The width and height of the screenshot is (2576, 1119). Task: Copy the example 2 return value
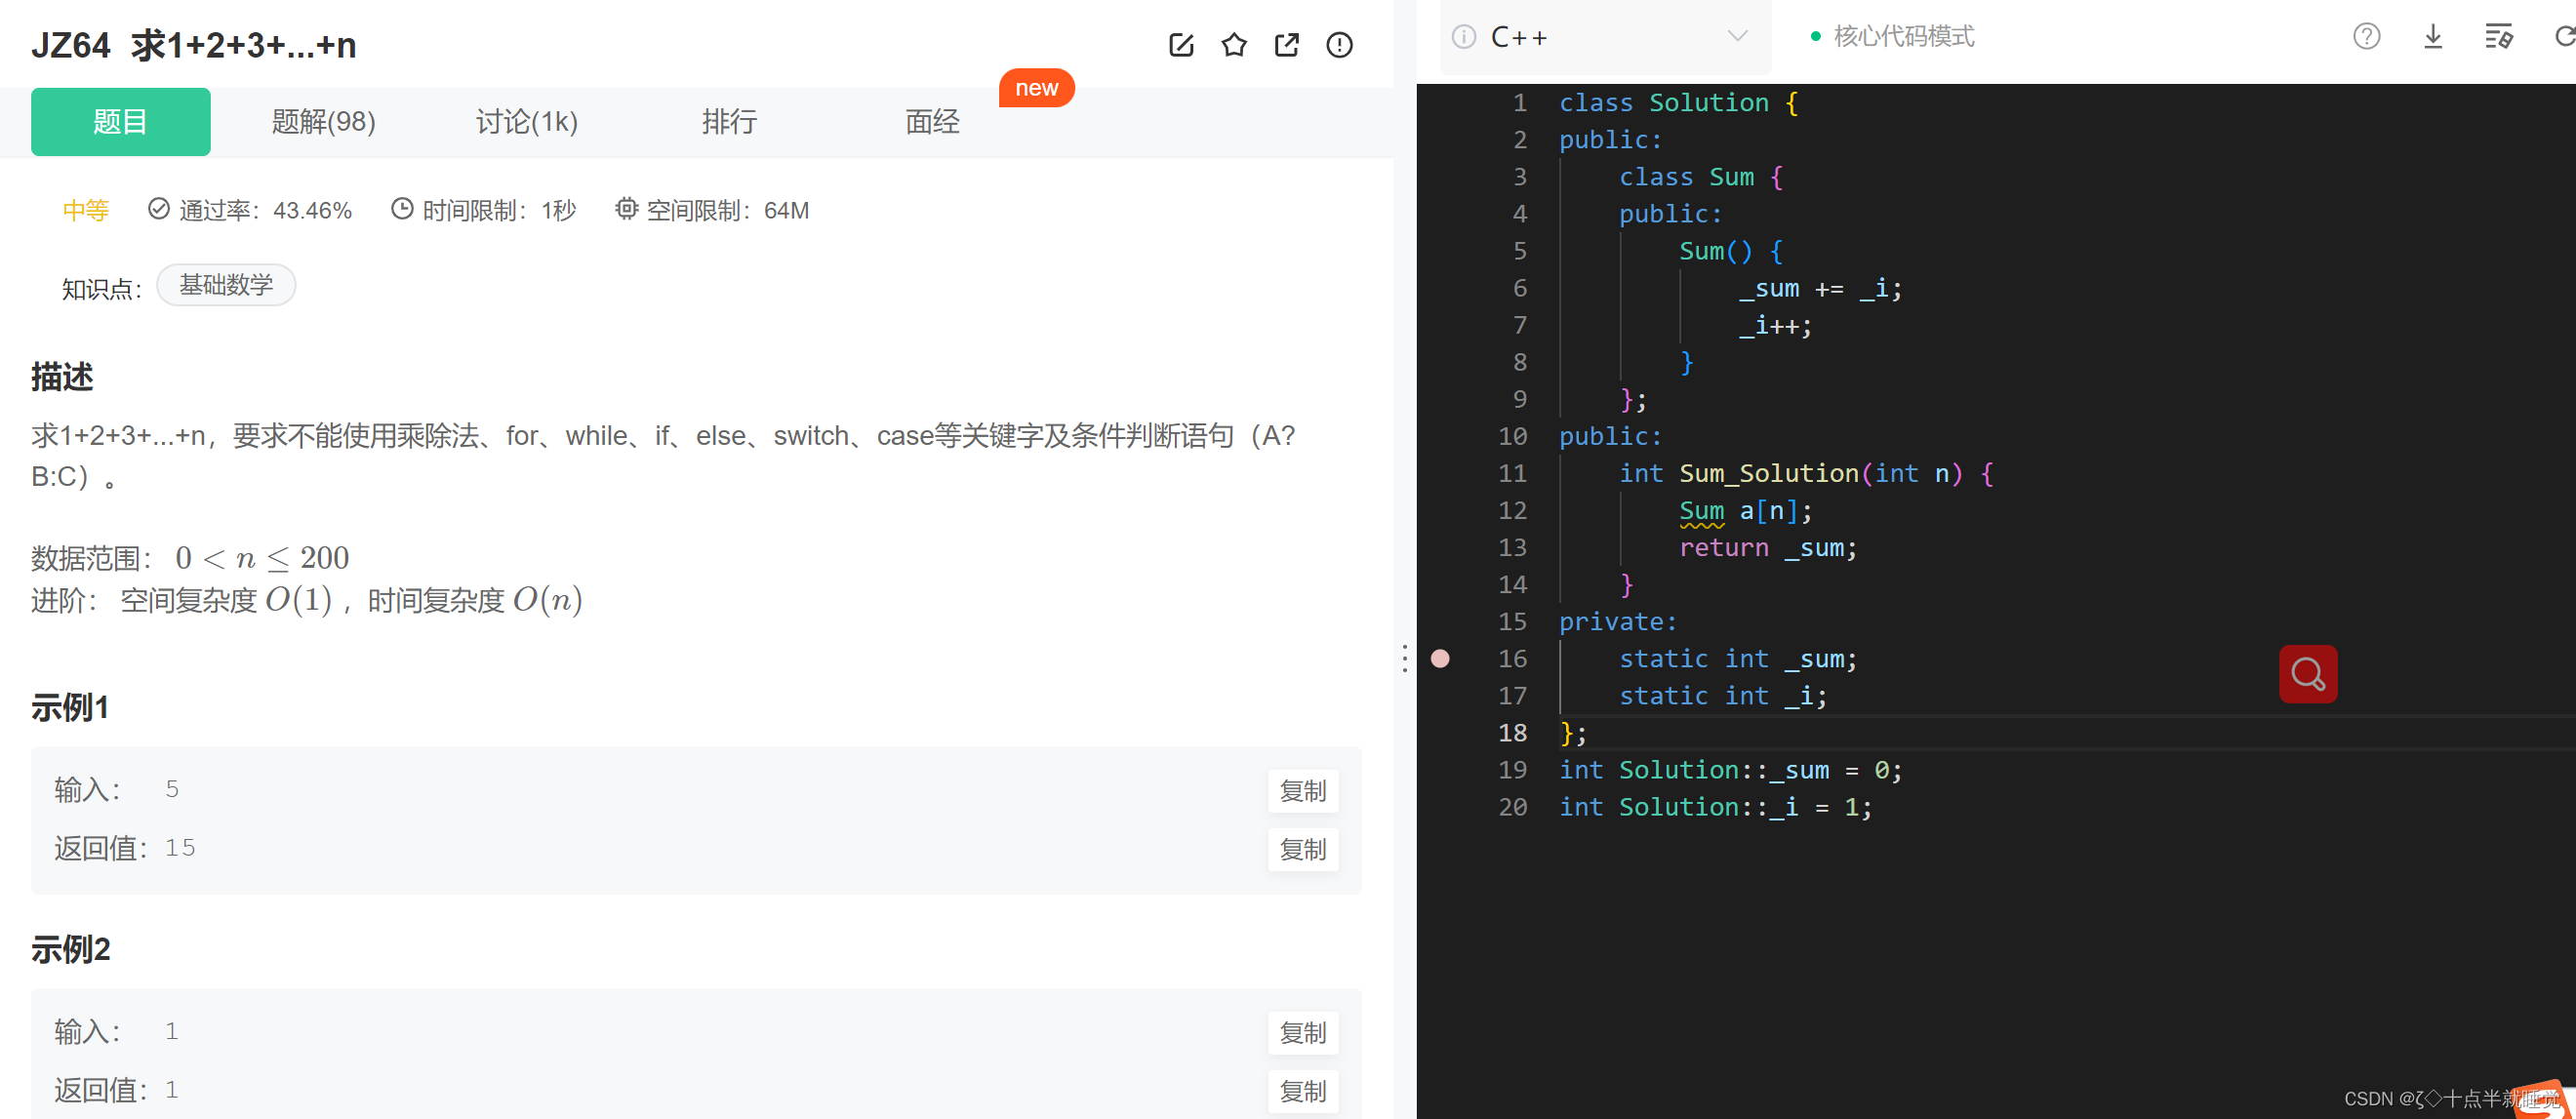tap(1303, 1091)
